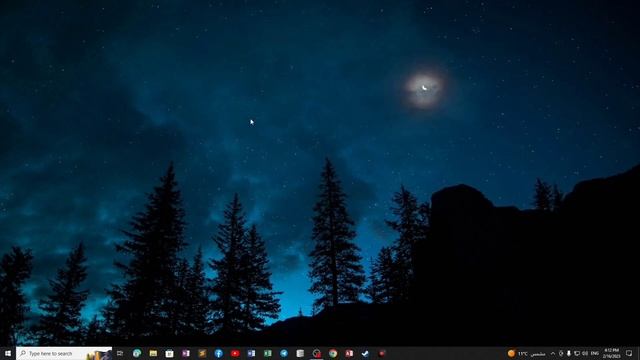Open the Action Center notifications icon

(x=629, y=353)
